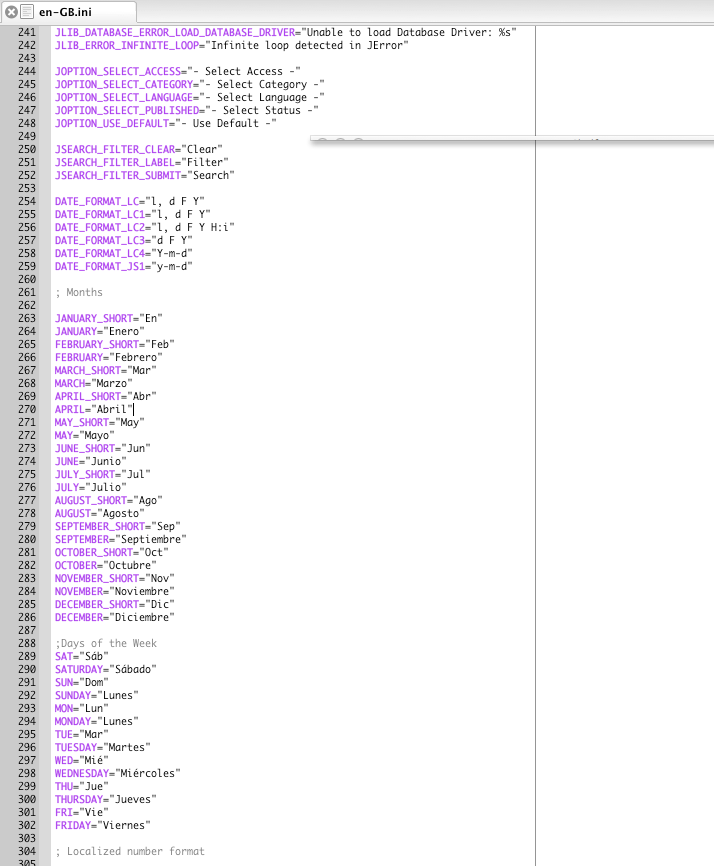Click line SUNDAY="Lunes"
Viewport: 714px width, 866px height.
tap(97, 695)
